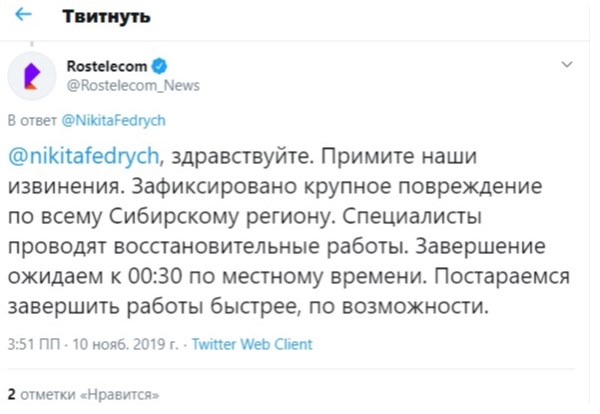The width and height of the screenshot is (600, 414).
Task: Expand the tweet options chevron
Action: [x=567, y=65]
